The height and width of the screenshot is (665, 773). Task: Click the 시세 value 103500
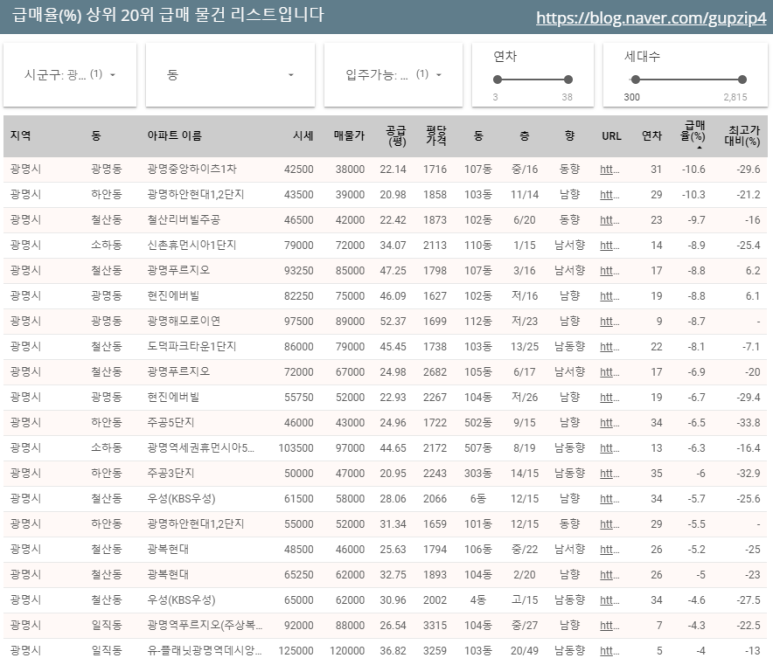[296, 448]
